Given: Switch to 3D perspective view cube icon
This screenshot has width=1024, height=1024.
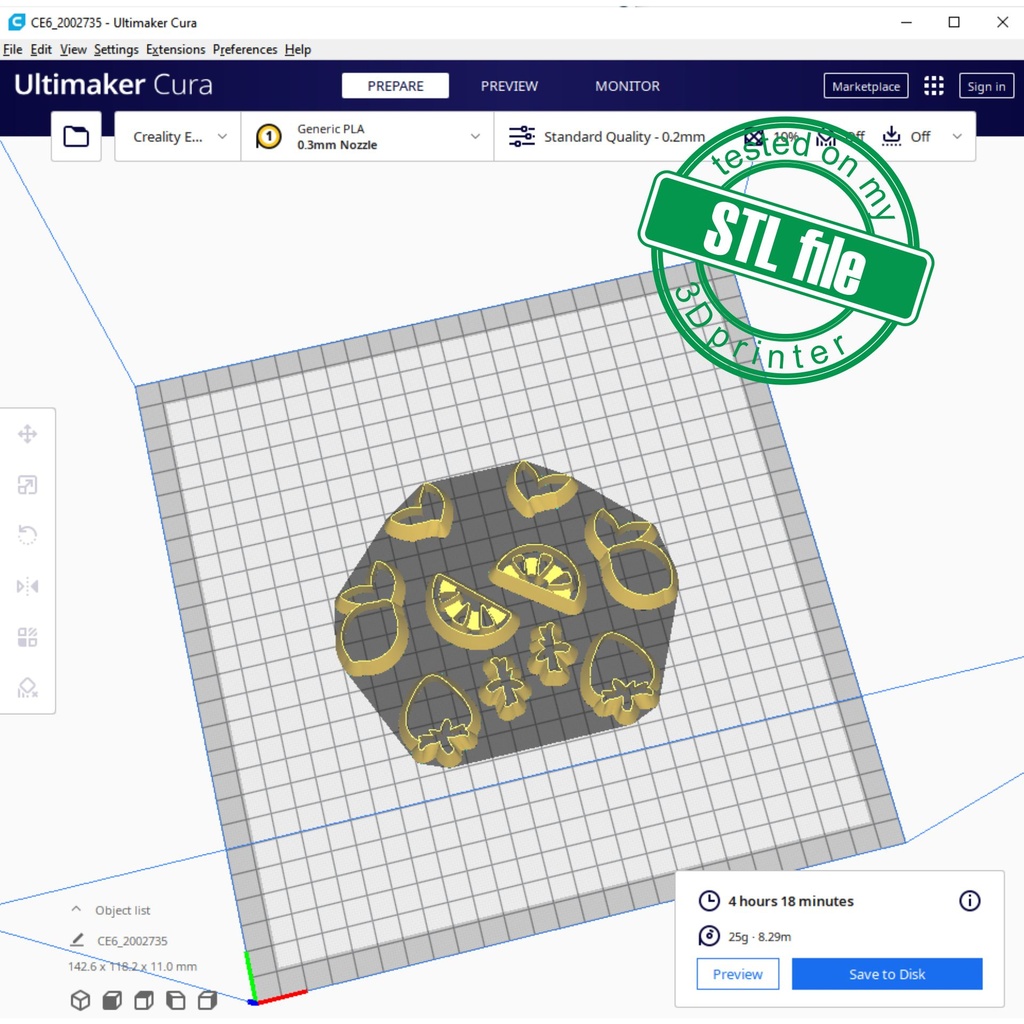Looking at the screenshot, I should click(x=80, y=1000).
